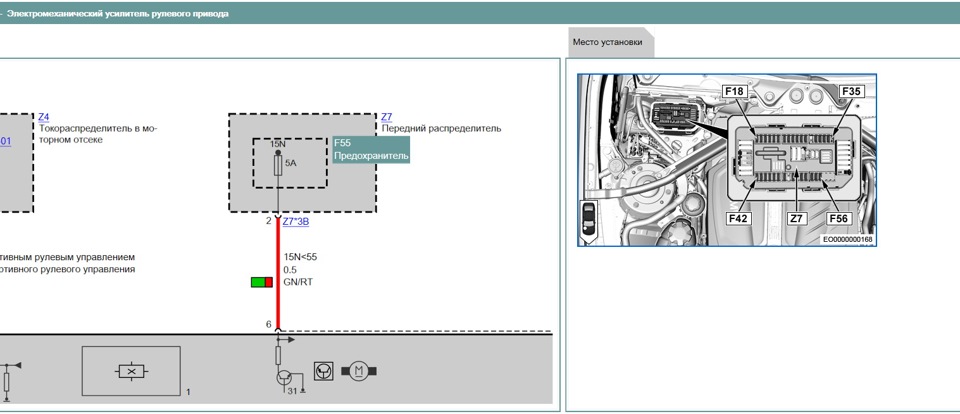
Task: Click the 15N terminal label above fuse
Action: coord(278,144)
